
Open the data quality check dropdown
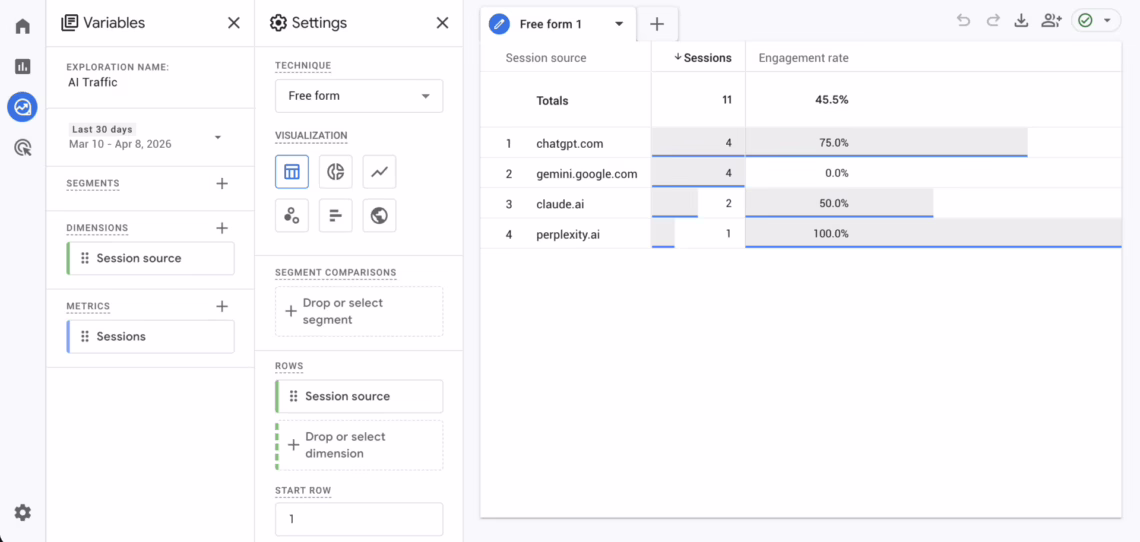(1096, 20)
